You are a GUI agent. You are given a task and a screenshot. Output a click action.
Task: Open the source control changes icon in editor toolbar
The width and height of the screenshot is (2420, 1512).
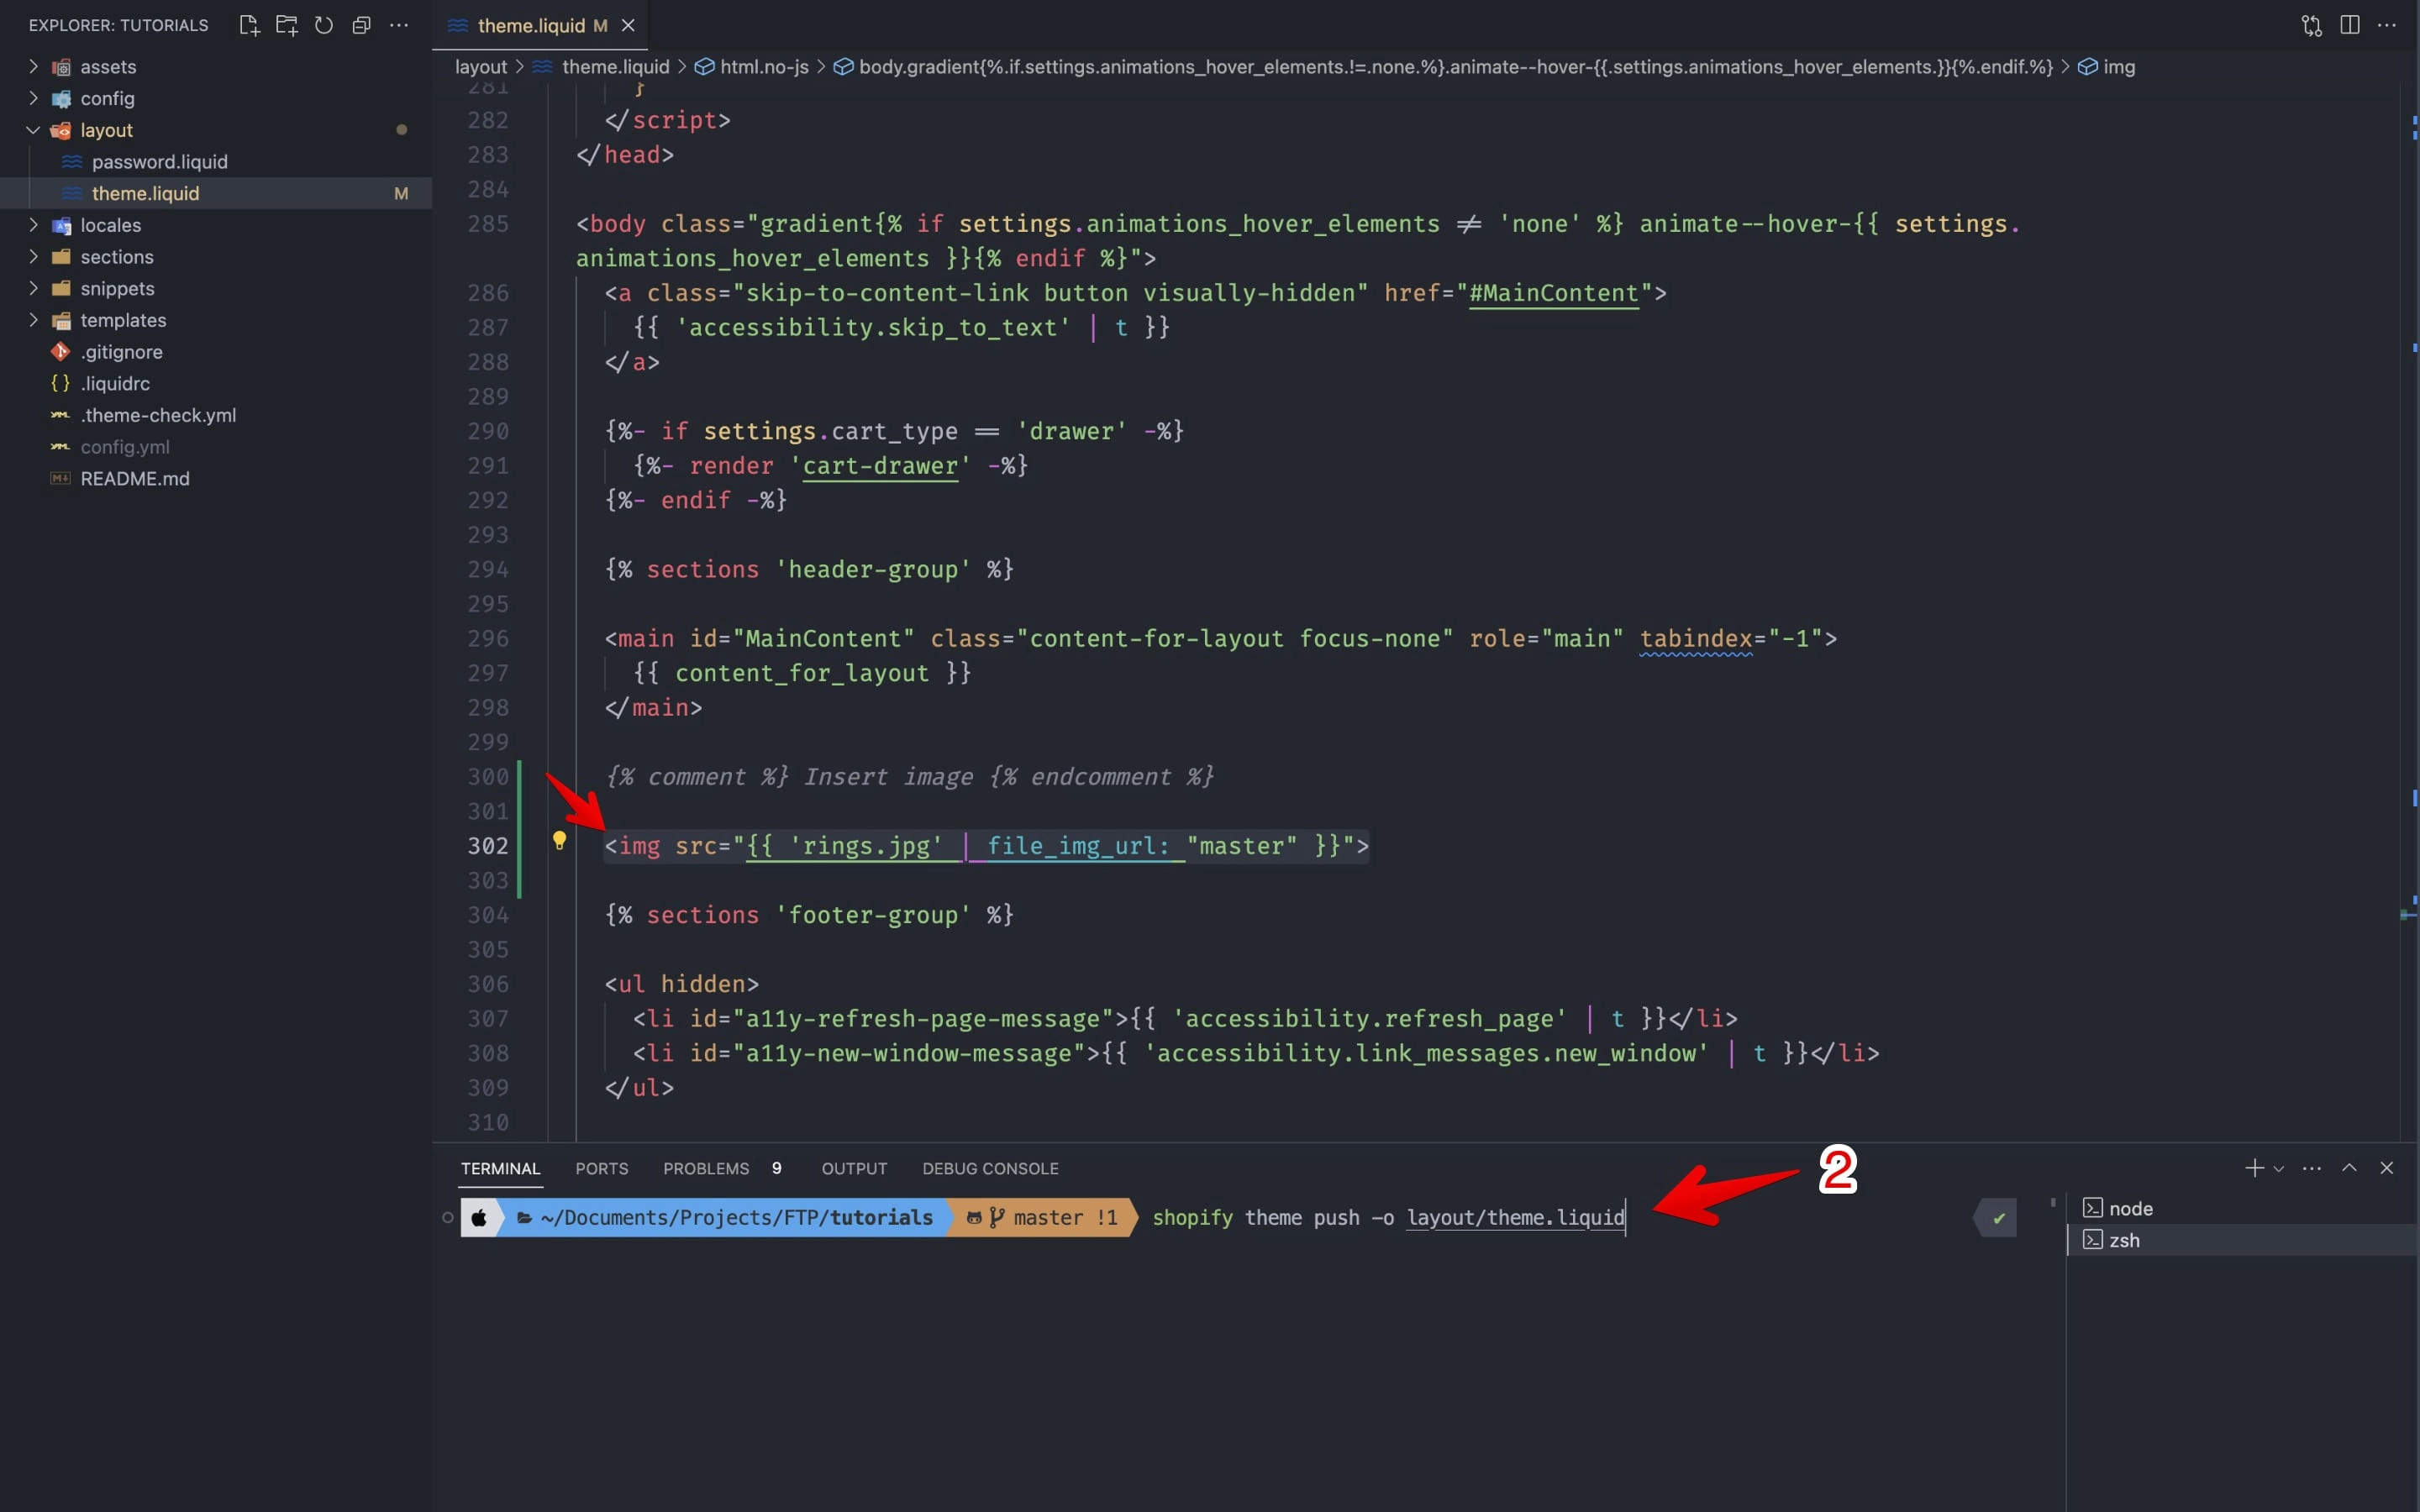(x=2312, y=25)
